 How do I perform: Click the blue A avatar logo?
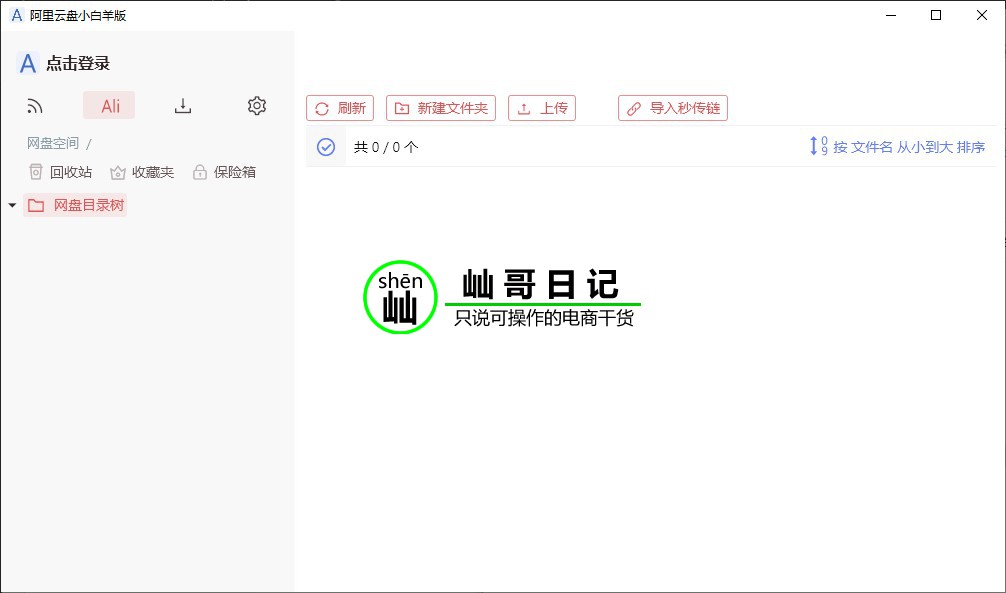[x=28, y=64]
